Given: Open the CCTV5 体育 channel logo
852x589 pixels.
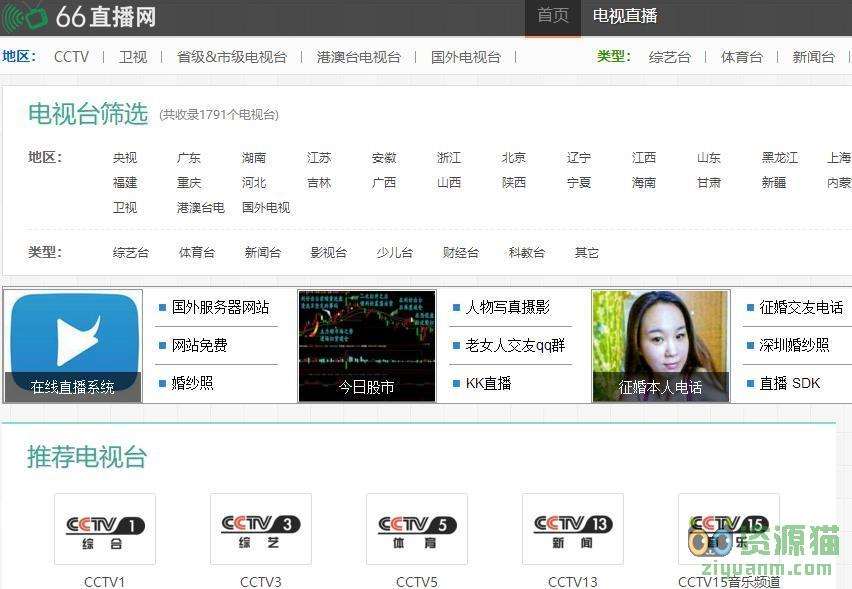Looking at the screenshot, I should point(417,529).
